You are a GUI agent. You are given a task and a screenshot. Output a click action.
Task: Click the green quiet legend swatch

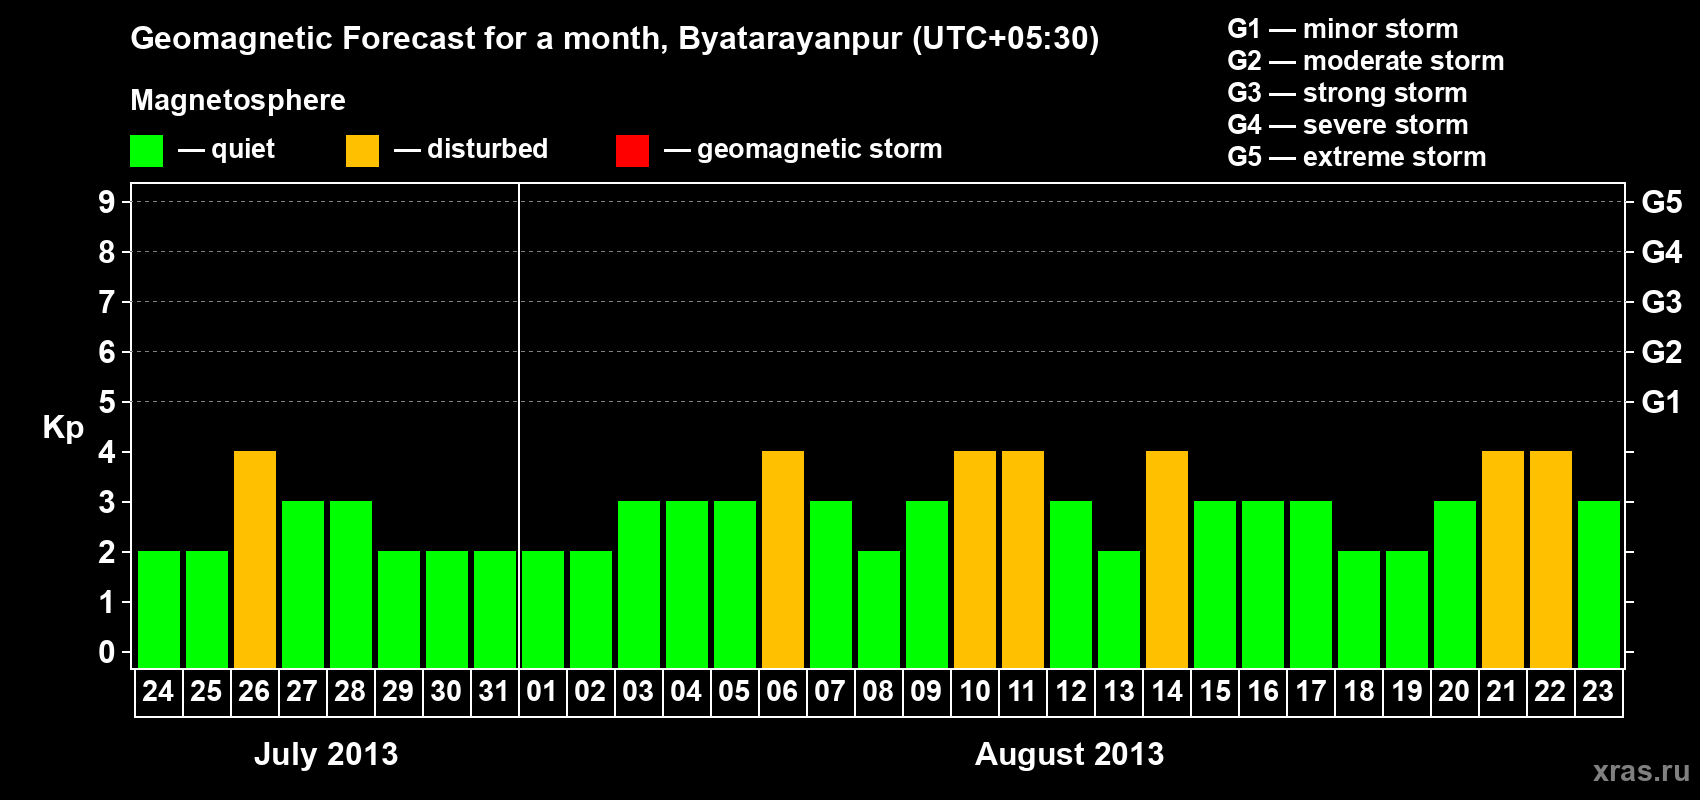pos(146,151)
